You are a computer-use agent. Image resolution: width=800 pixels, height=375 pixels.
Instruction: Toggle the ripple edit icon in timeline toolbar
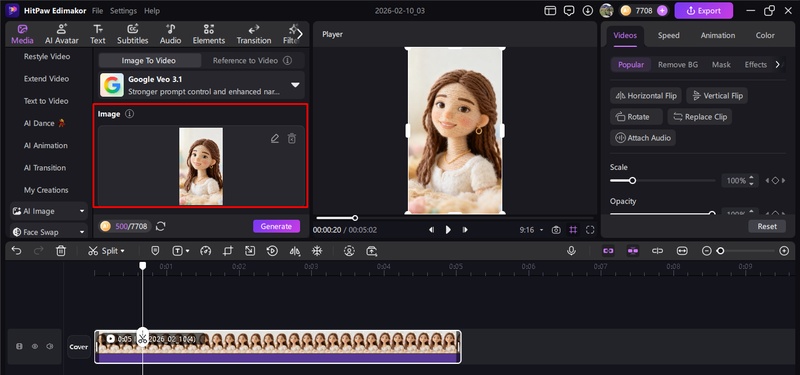(x=657, y=251)
